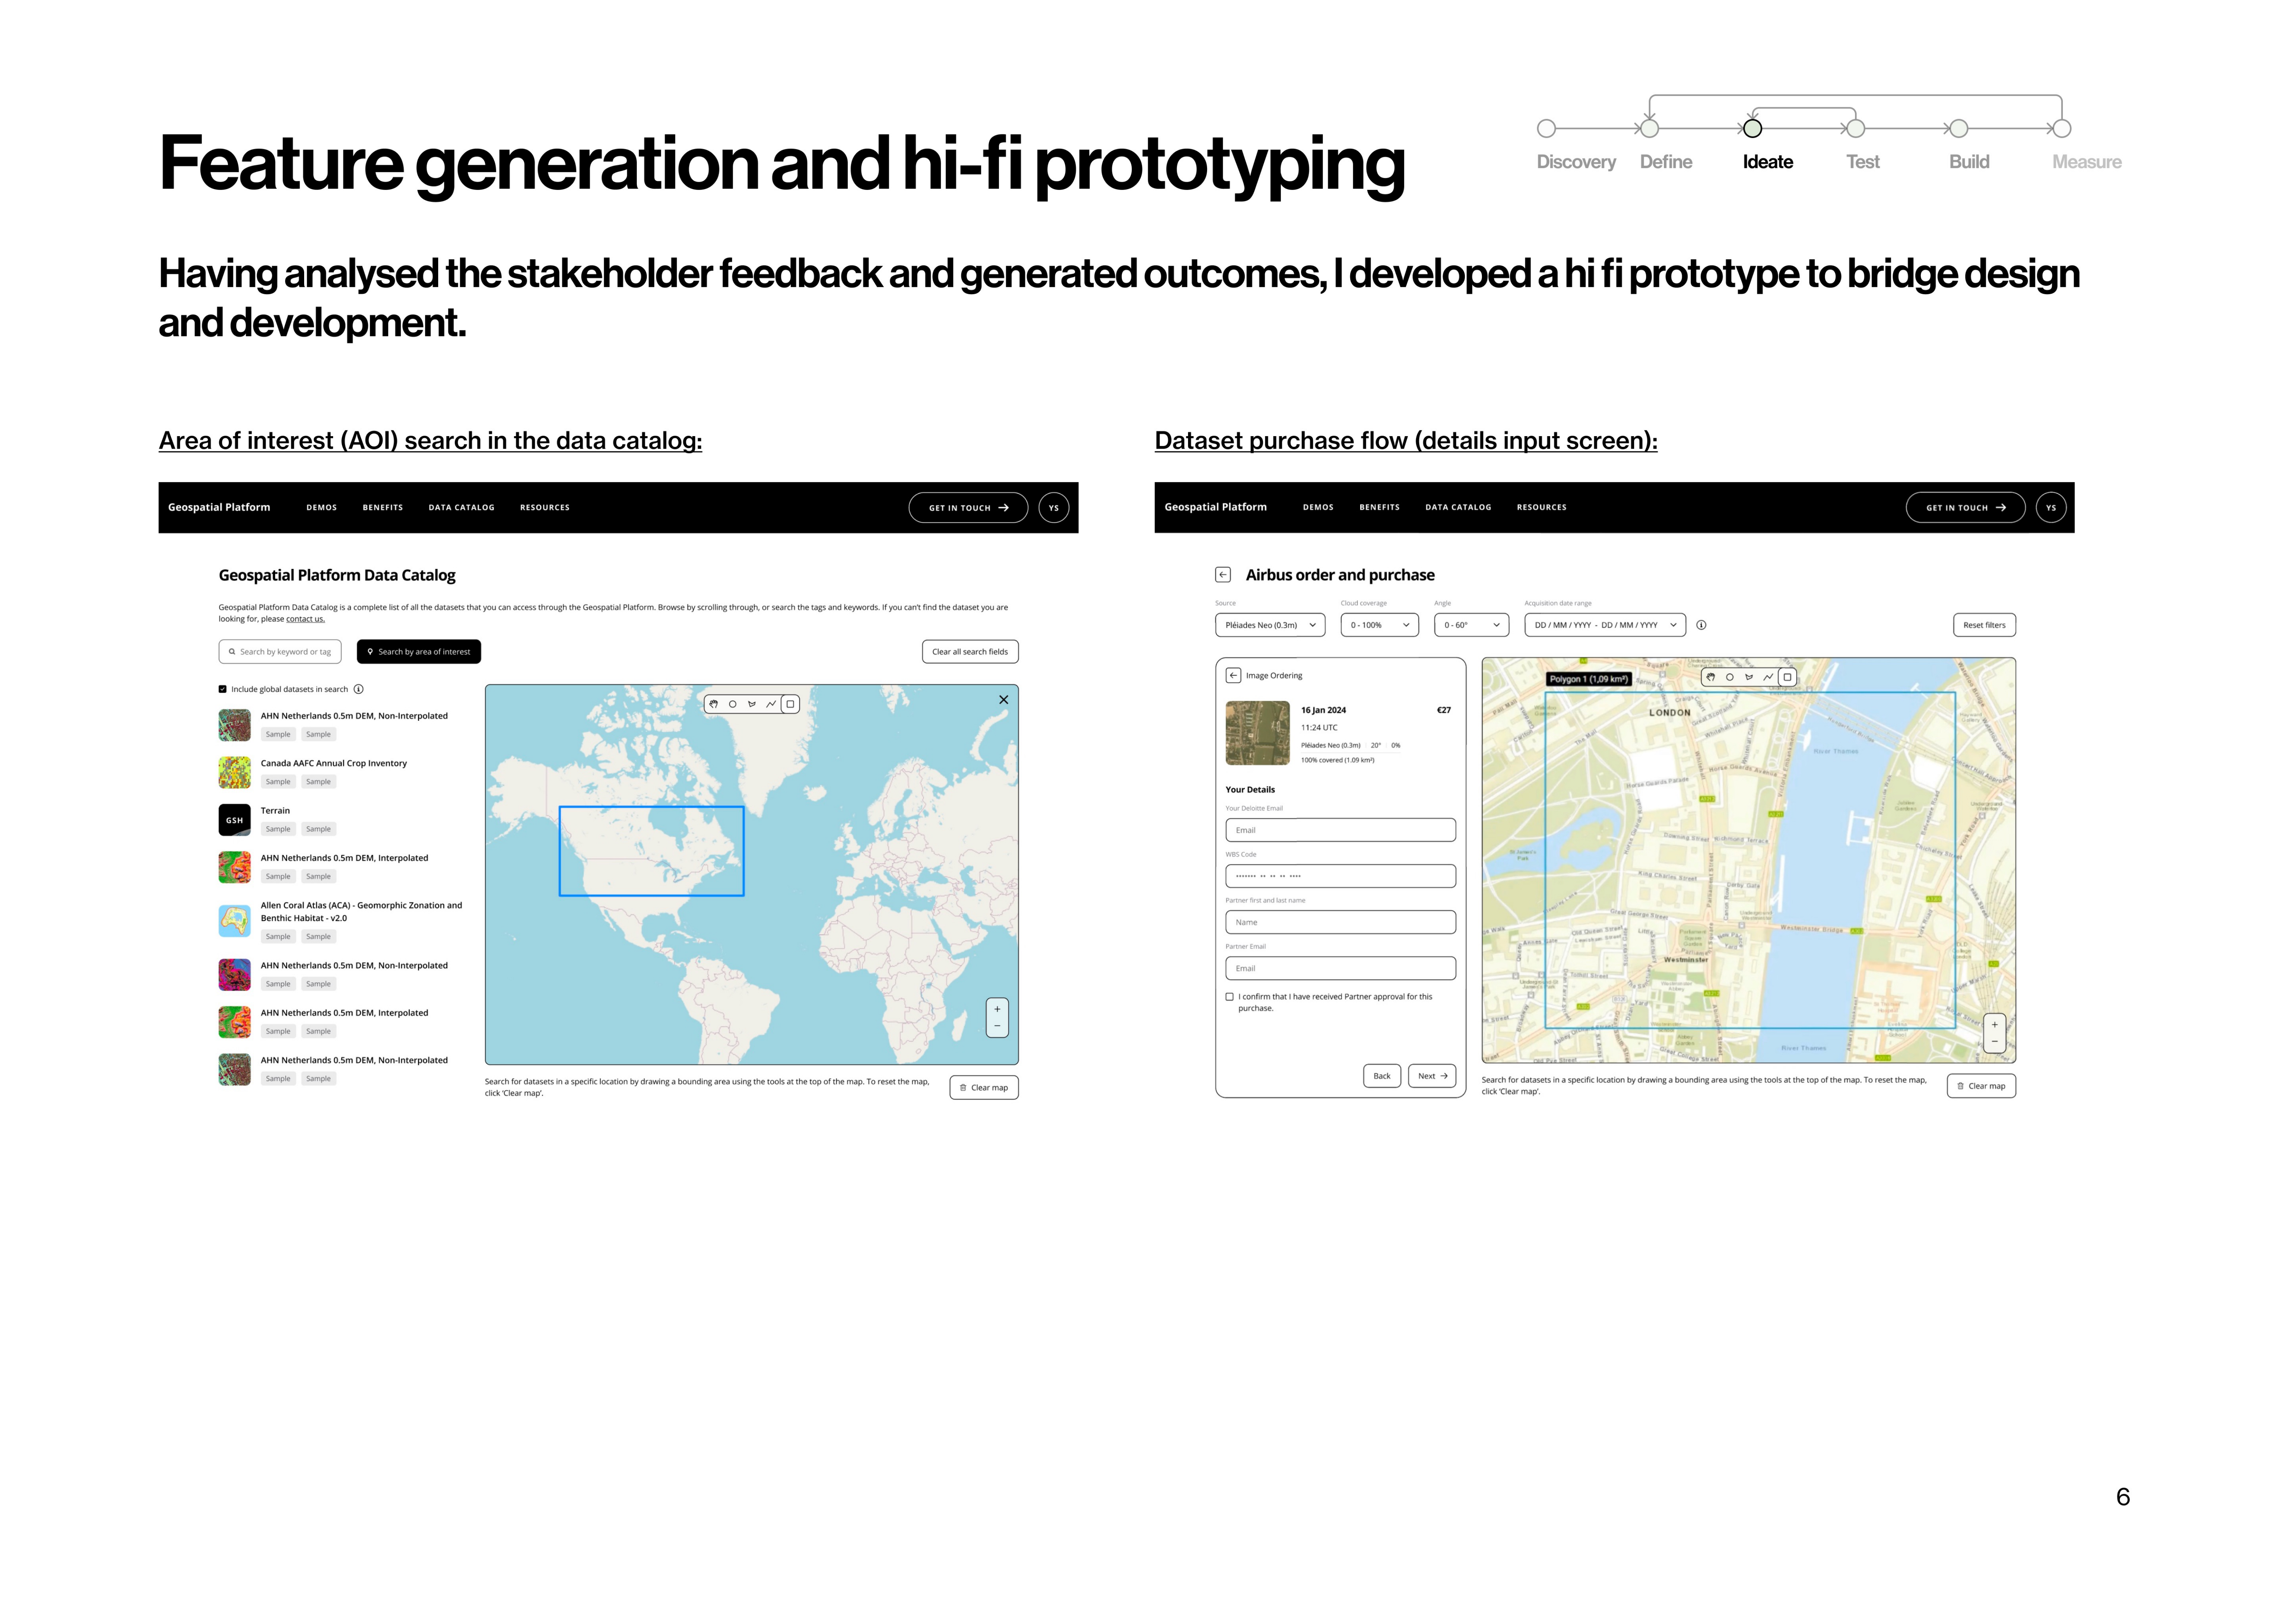2284x1624 pixels.
Task: Select the polyline tool on London map
Action: tap(1767, 677)
